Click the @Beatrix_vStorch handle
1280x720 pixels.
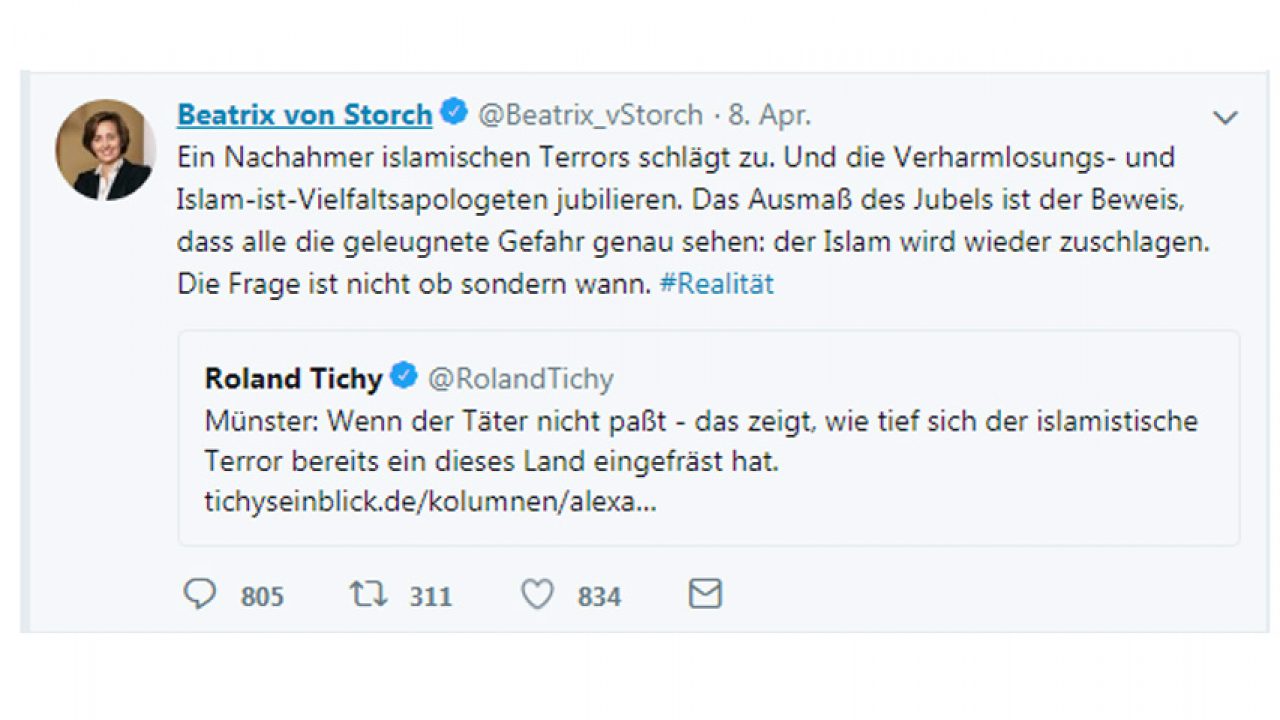[x=590, y=115]
